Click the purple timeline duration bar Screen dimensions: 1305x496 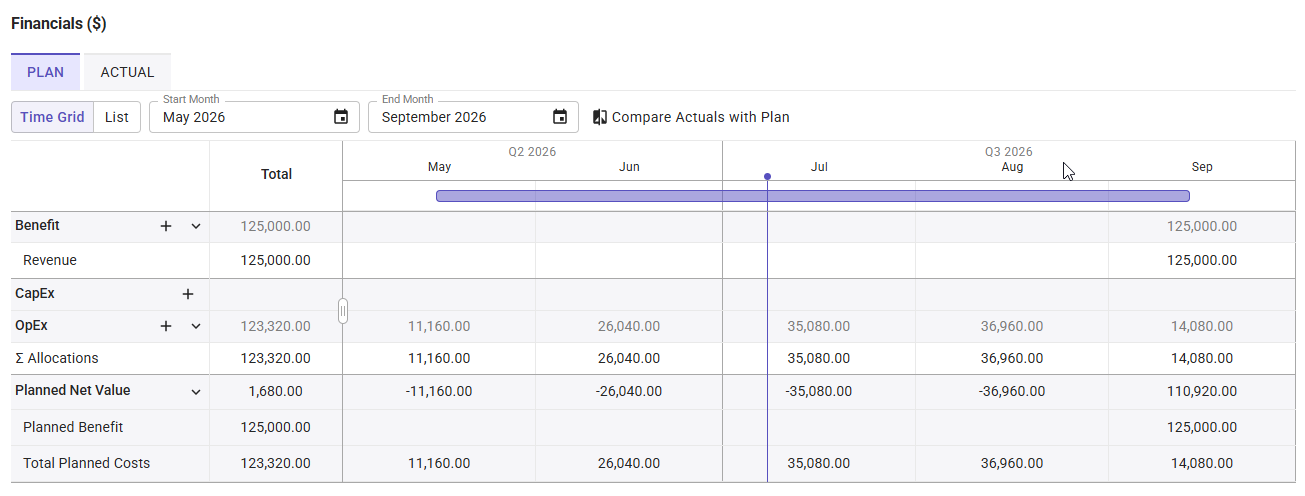tap(813, 196)
